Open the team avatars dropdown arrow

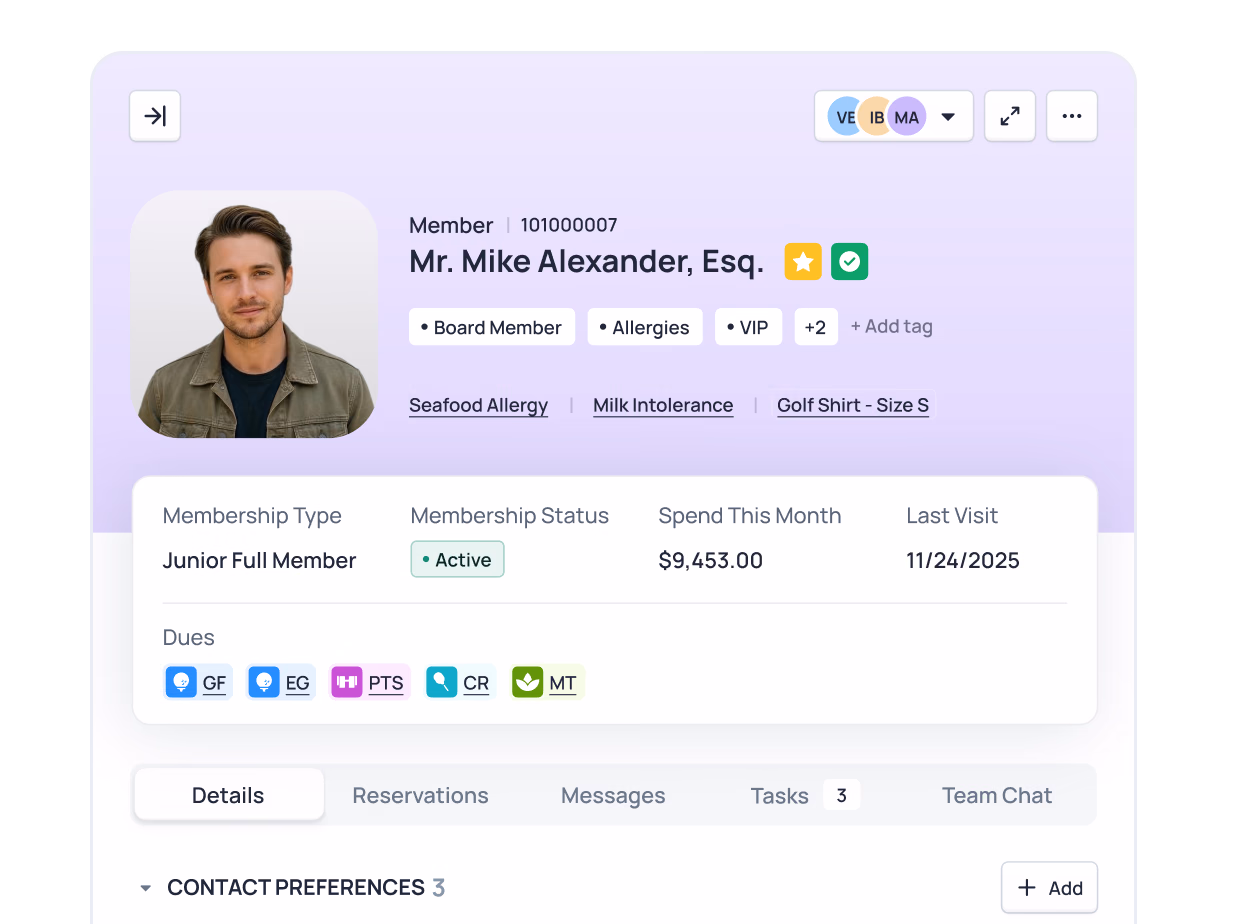[x=948, y=117]
